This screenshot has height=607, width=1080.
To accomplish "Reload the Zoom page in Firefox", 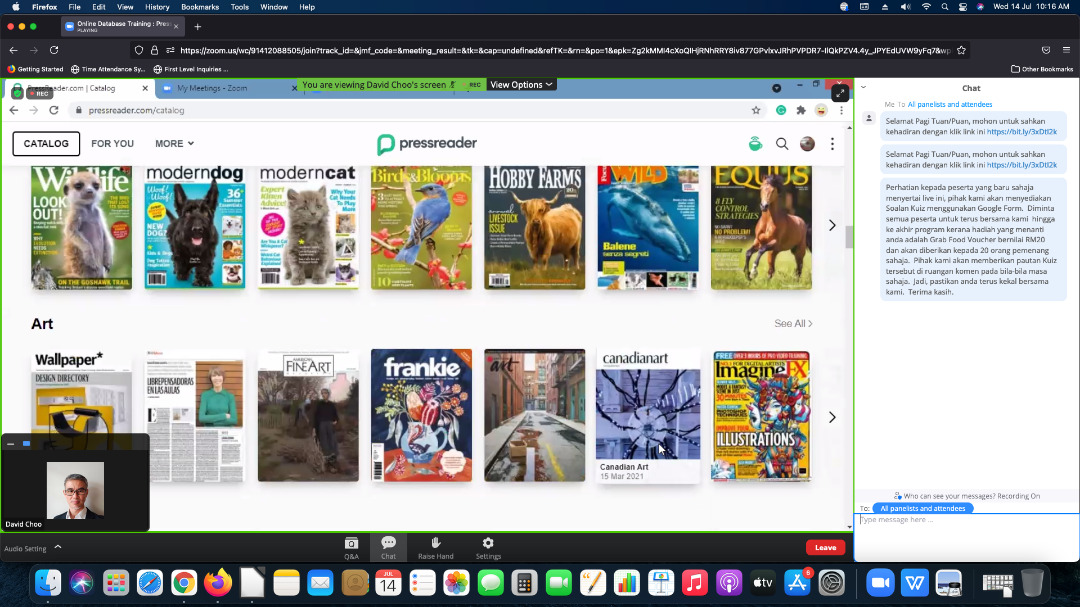I will (x=54, y=50).
